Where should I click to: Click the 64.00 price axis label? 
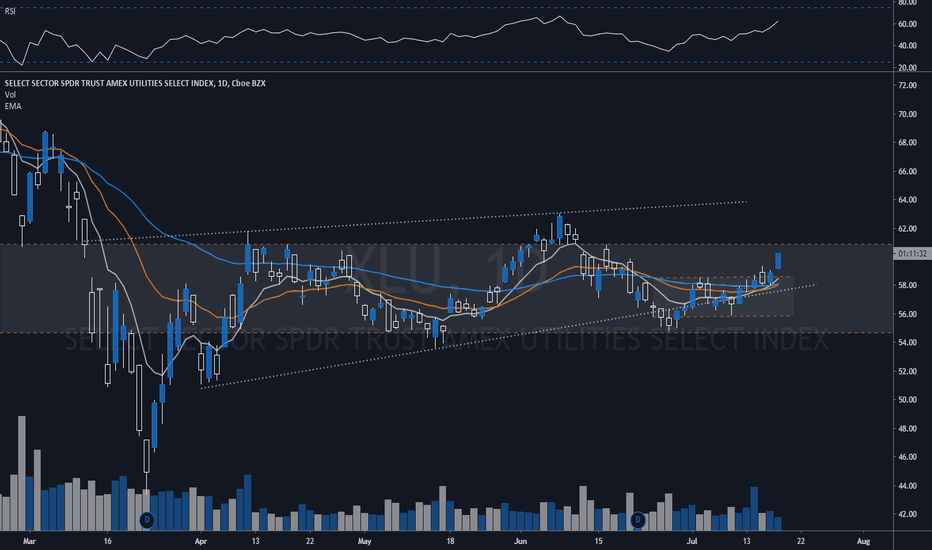(907, 200)
